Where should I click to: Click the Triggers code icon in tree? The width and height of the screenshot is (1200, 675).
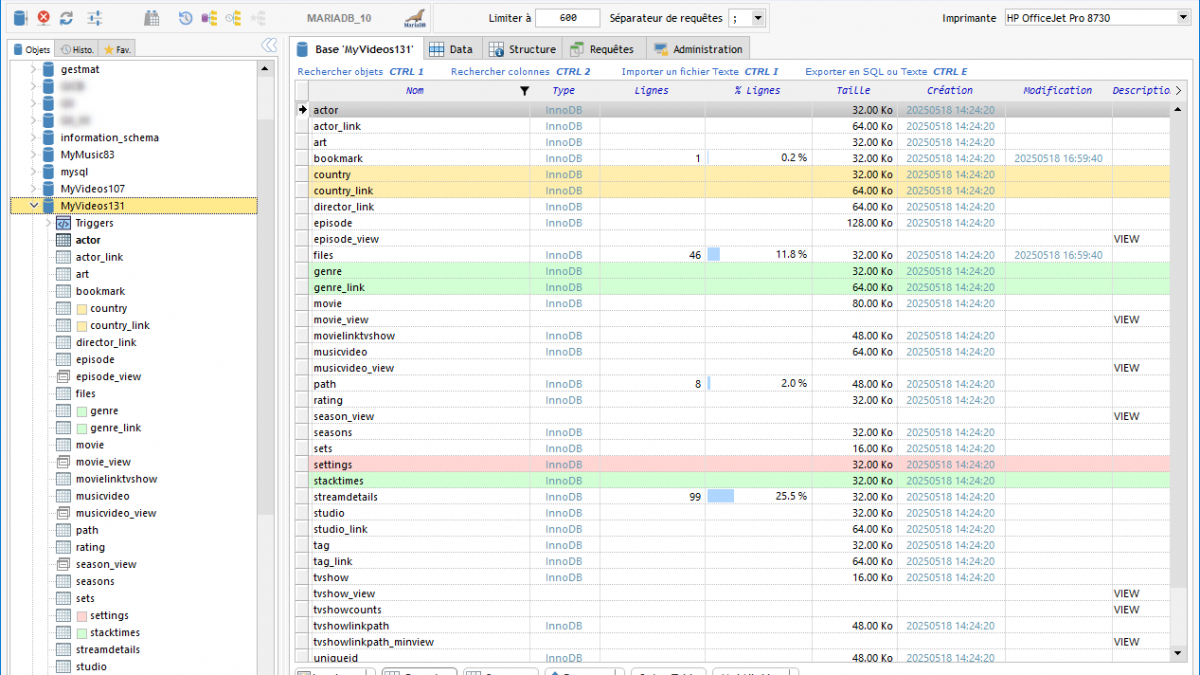pyautogui.click(x=63, y=223)
